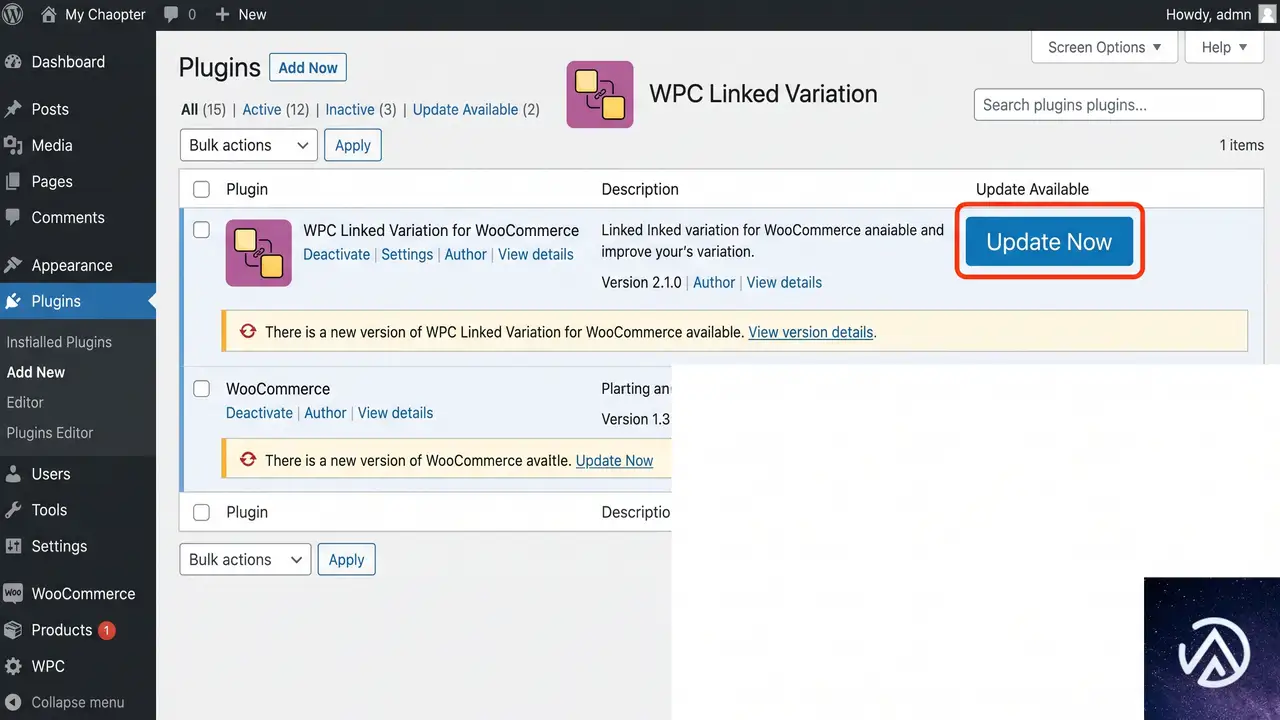Click the Description column header at top
This screenshot has height=720, width=1280.
point(640,189)
